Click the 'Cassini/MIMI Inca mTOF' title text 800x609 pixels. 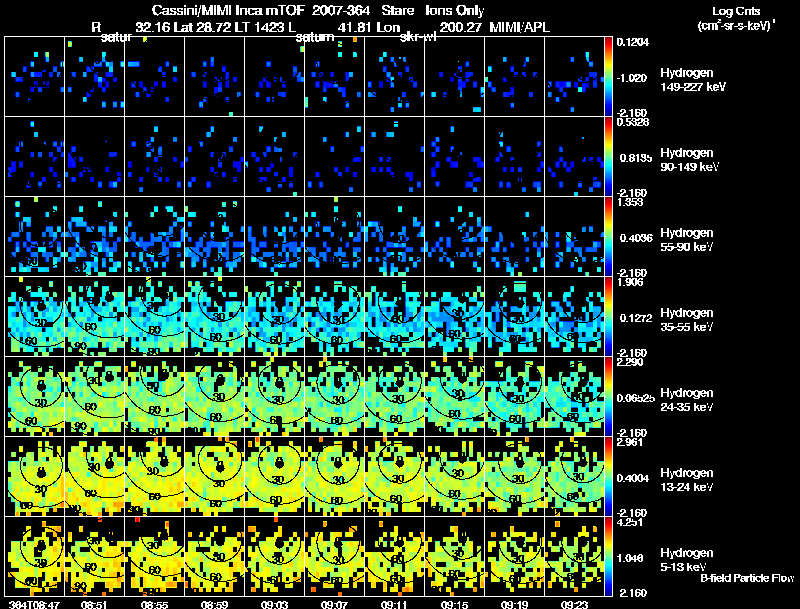[228, 10]
